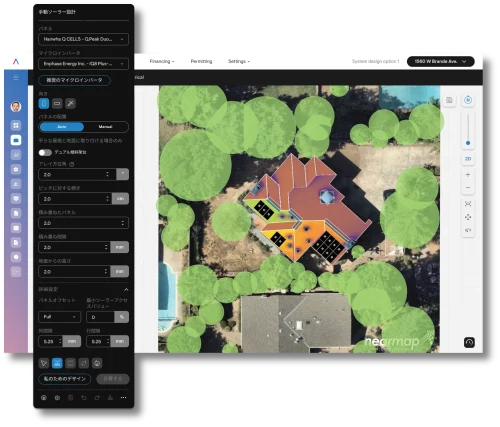Select landscape panel orientation icon
Image resolution: width=500 pixels, height=427 pixels.
pos(57,103)
